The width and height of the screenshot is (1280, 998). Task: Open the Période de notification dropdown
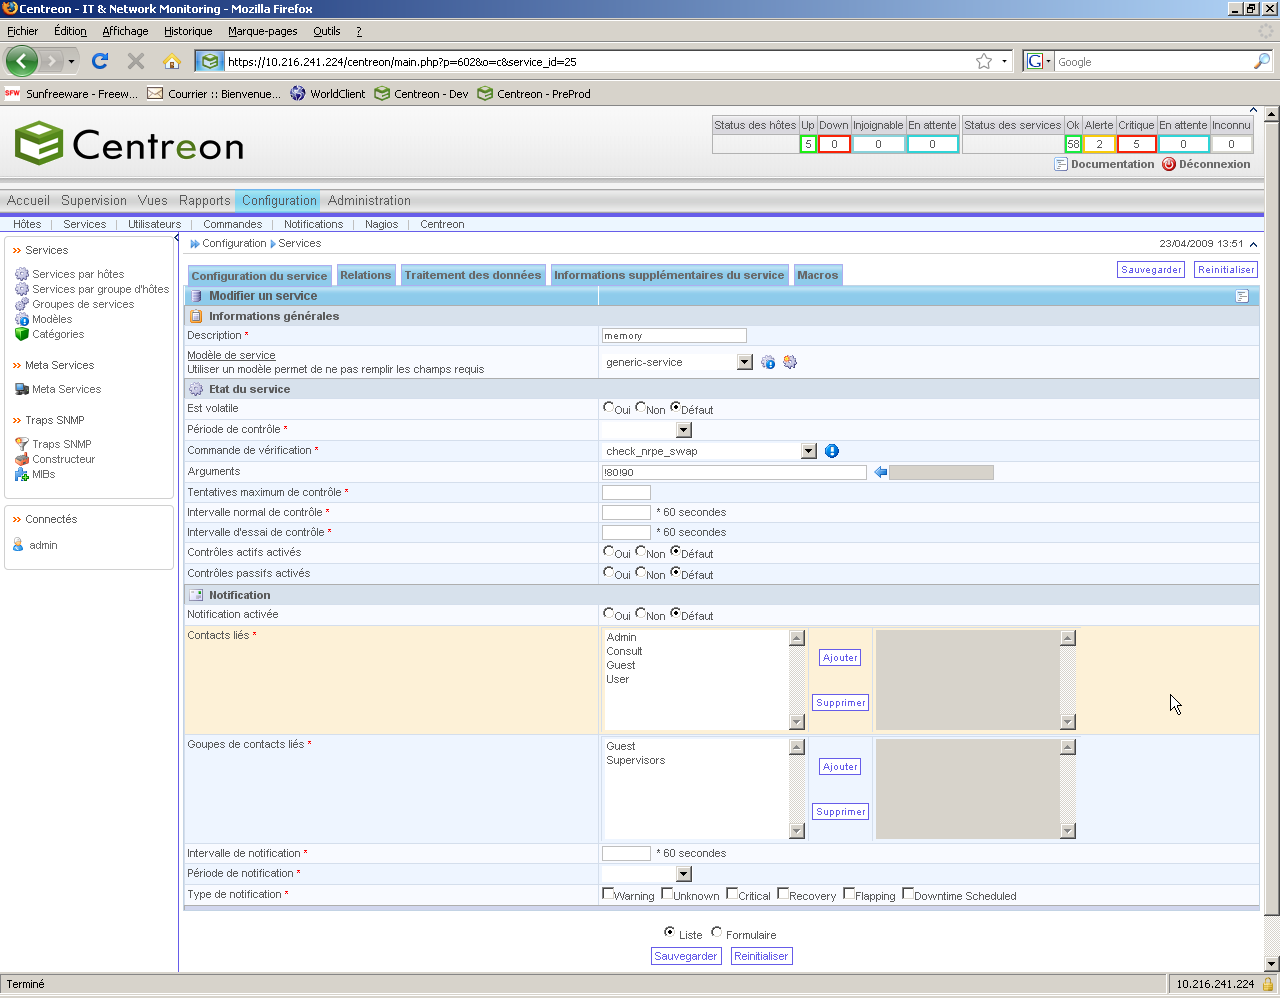(x=684, y=874)
